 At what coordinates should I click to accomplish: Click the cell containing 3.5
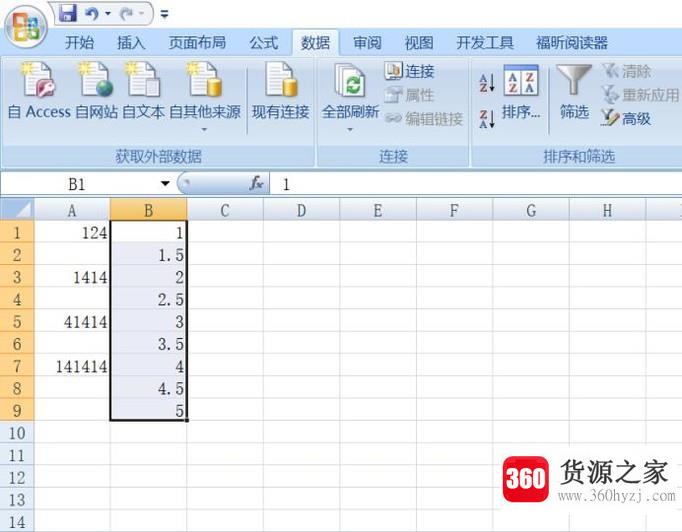tap(149, 344)
